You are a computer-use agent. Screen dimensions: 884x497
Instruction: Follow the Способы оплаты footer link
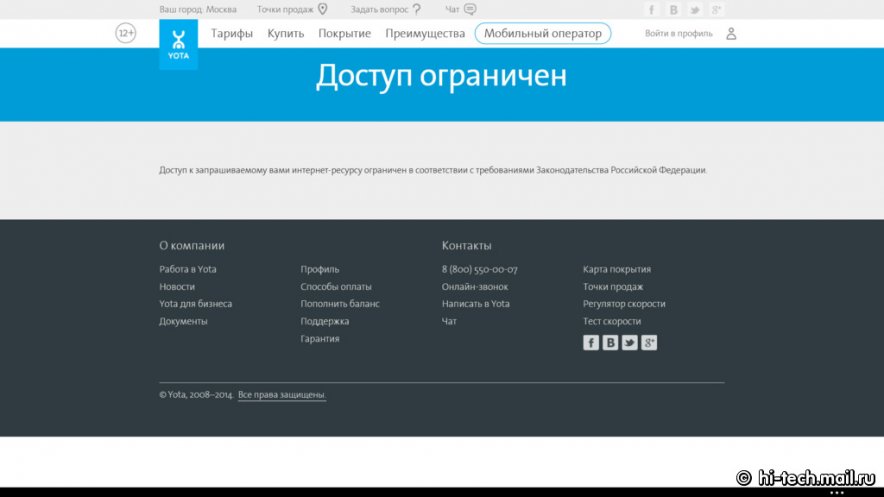click(336, 287)
